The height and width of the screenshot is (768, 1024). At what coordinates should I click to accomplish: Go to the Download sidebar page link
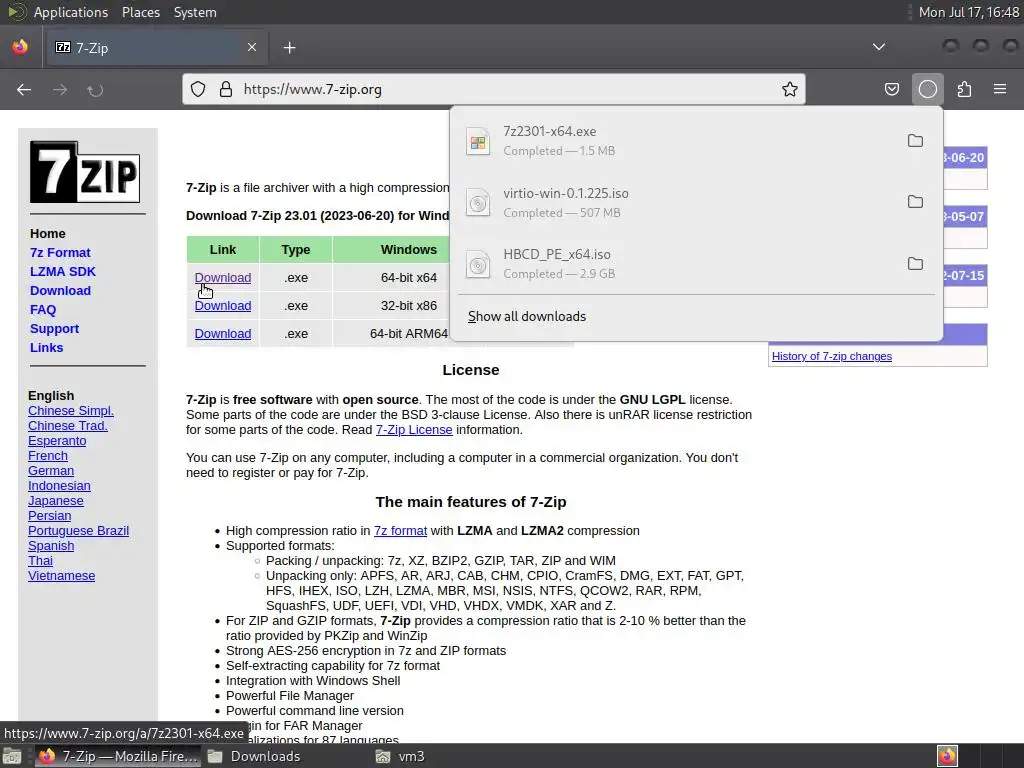point(60,291)
